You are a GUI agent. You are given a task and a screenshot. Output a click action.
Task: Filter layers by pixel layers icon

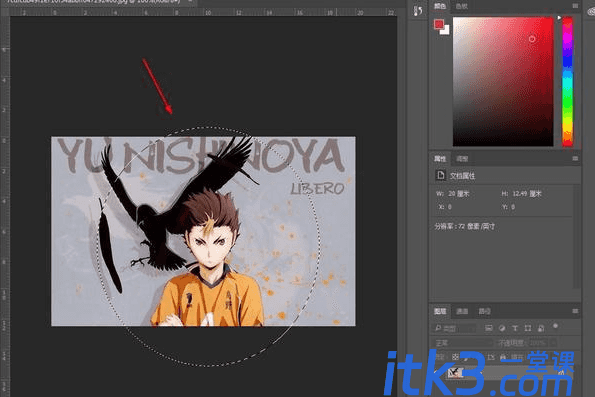point(489,328)
